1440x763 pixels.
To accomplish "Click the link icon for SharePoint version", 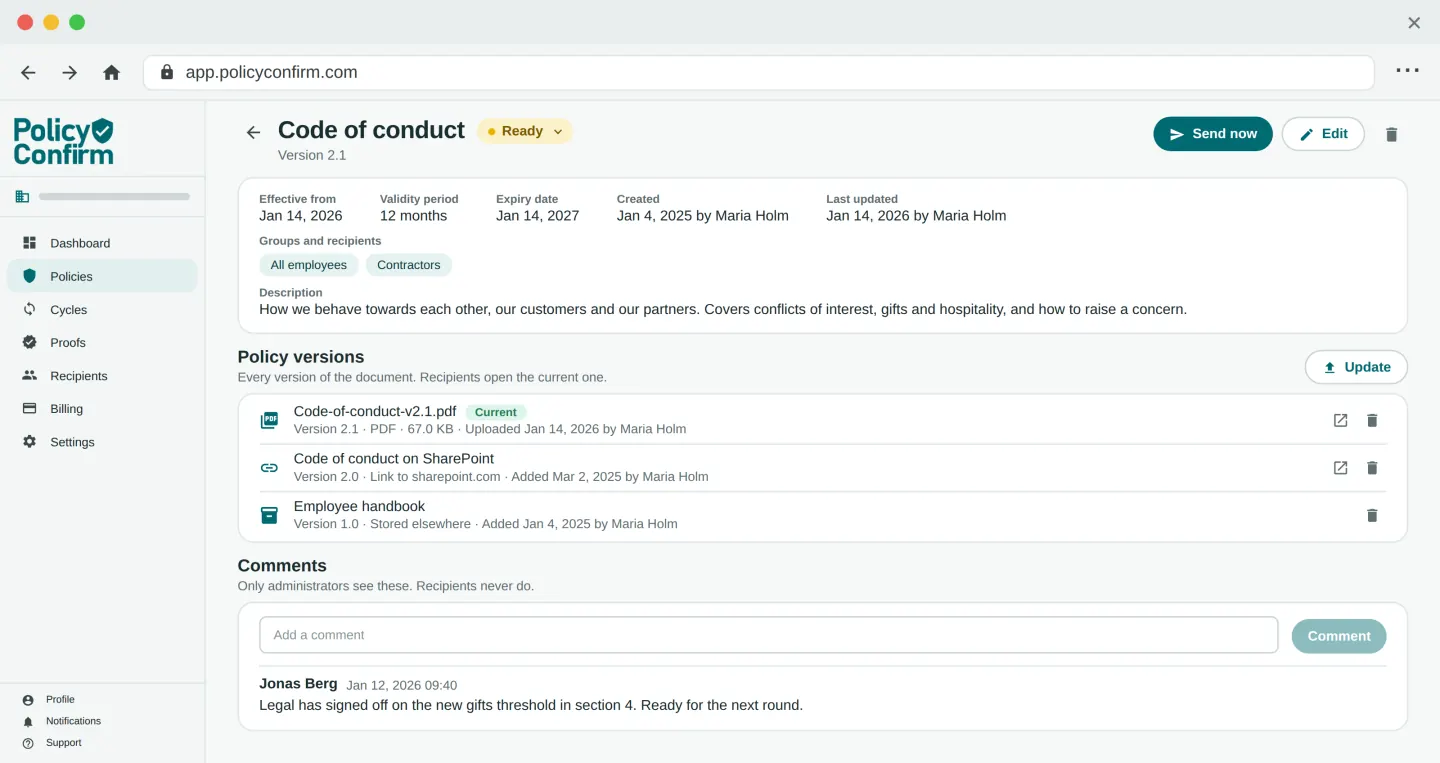I will click(x=269, y=467).
